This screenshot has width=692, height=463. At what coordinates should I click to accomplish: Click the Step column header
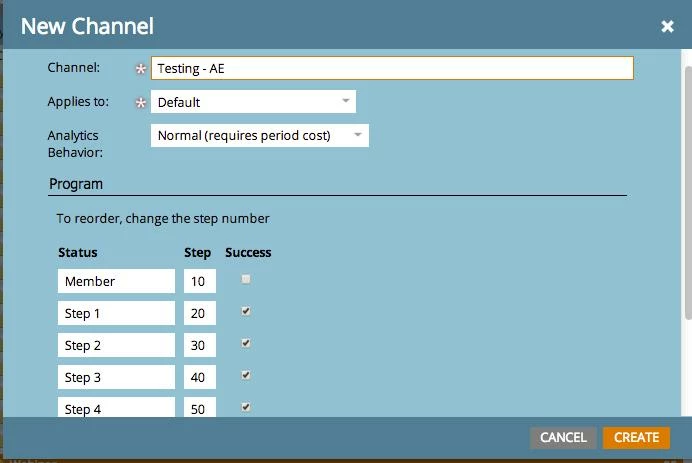point(197,253)
